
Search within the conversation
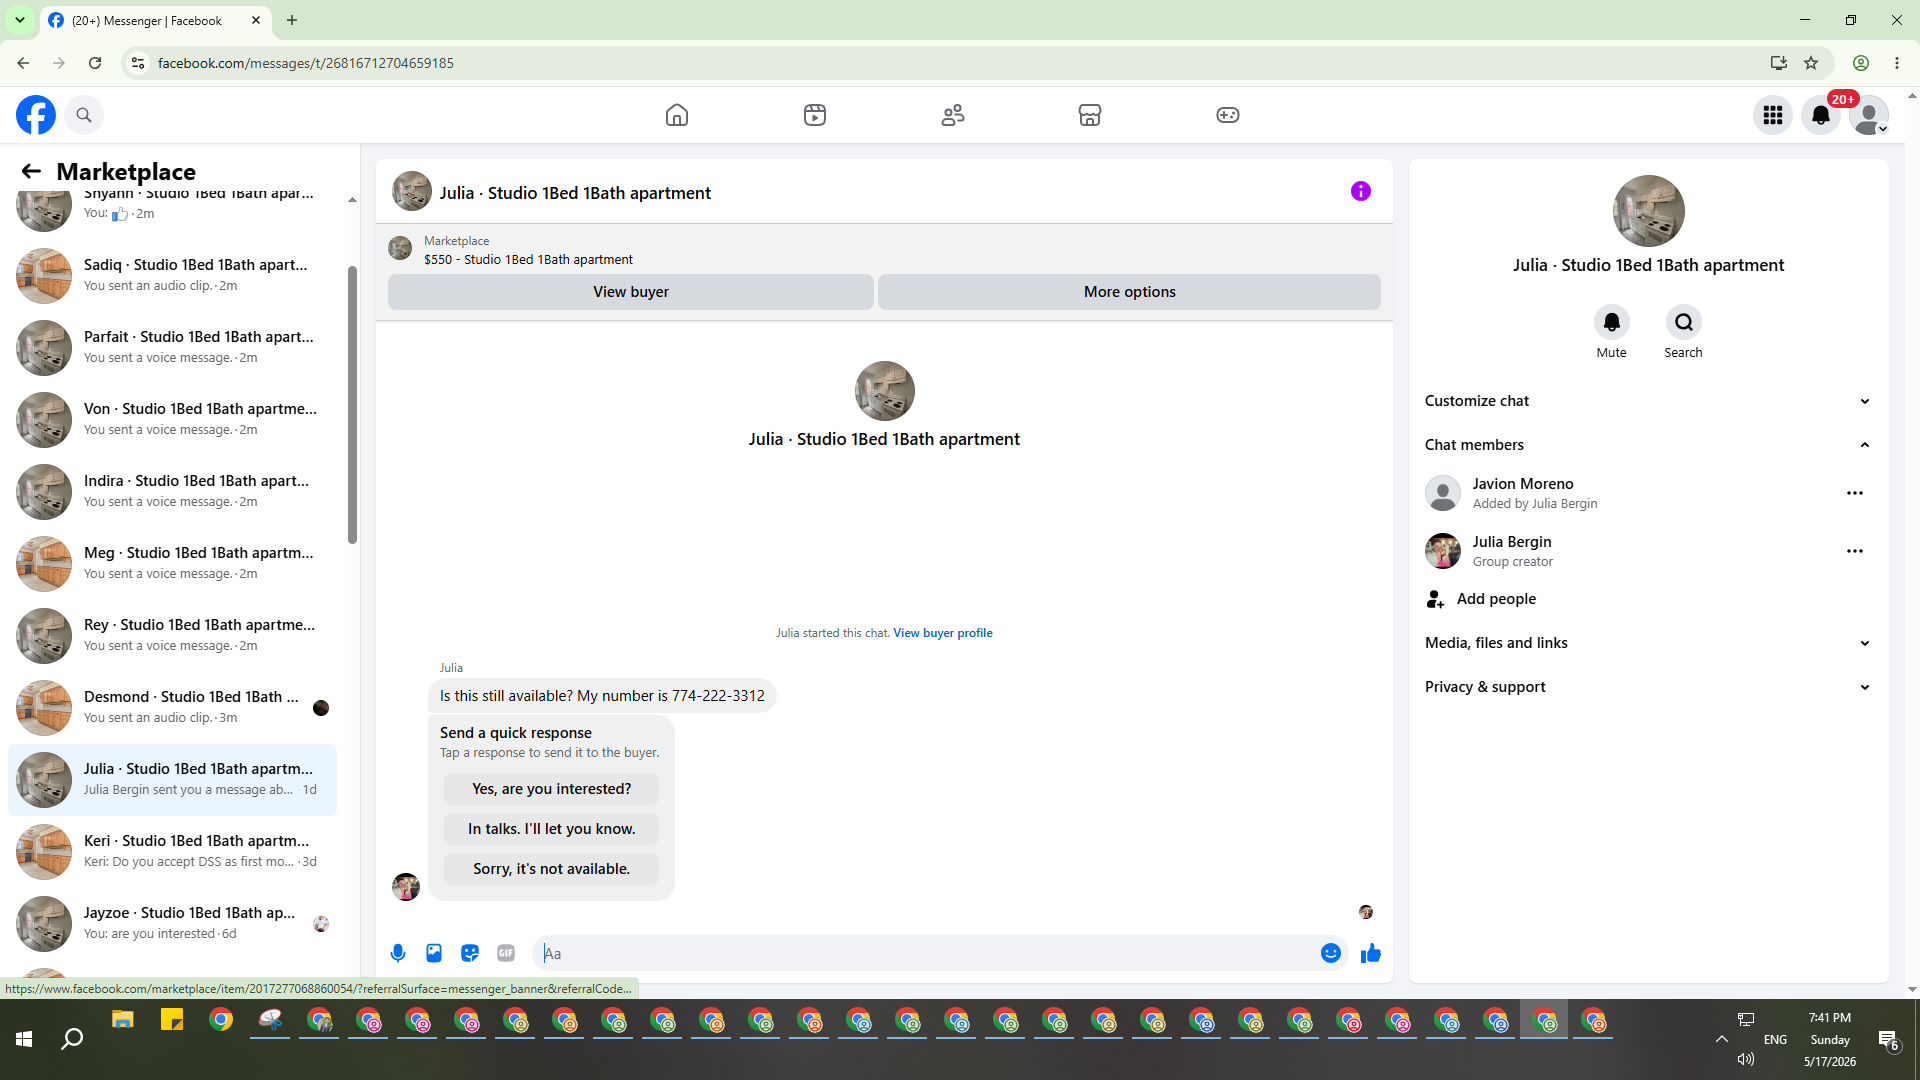coord(1684,322)
